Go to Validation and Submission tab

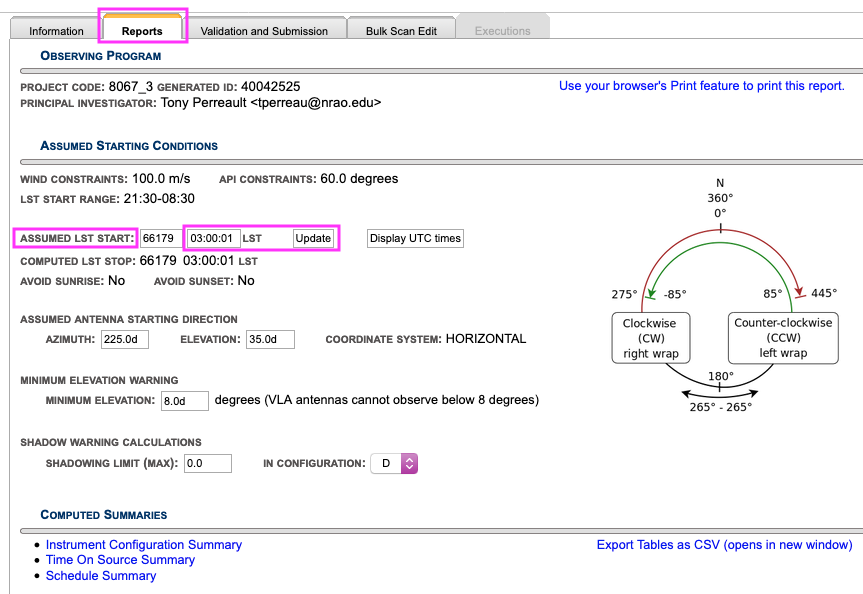264,31
